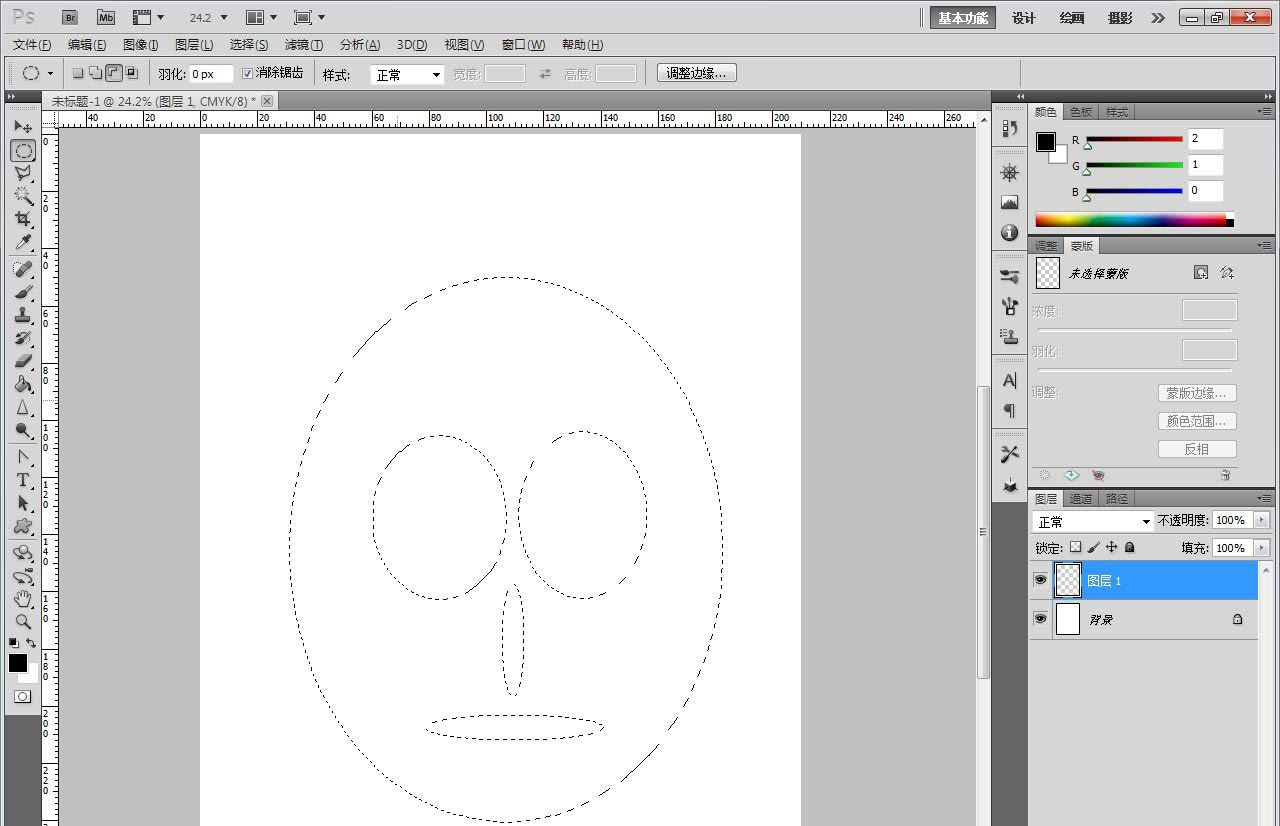Open the fill (填充) slider arrow
Screen dimensions: 1280x826
1261,547
